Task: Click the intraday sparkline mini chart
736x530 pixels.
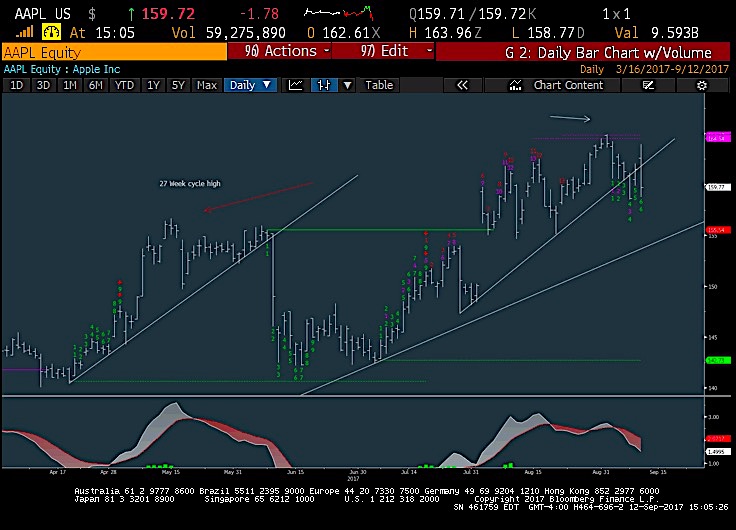Action: pos(338,13)
